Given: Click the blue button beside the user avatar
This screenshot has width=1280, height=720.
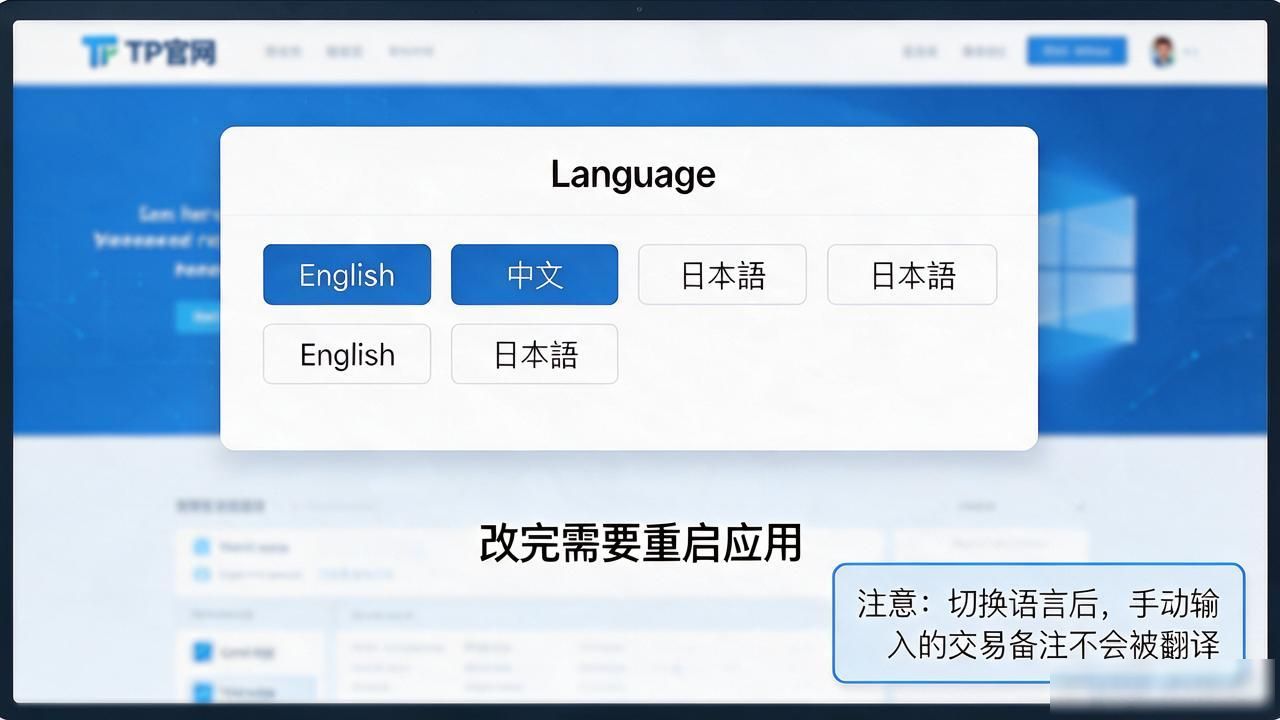Looking at the screenshot, I should coord(1076,51).
